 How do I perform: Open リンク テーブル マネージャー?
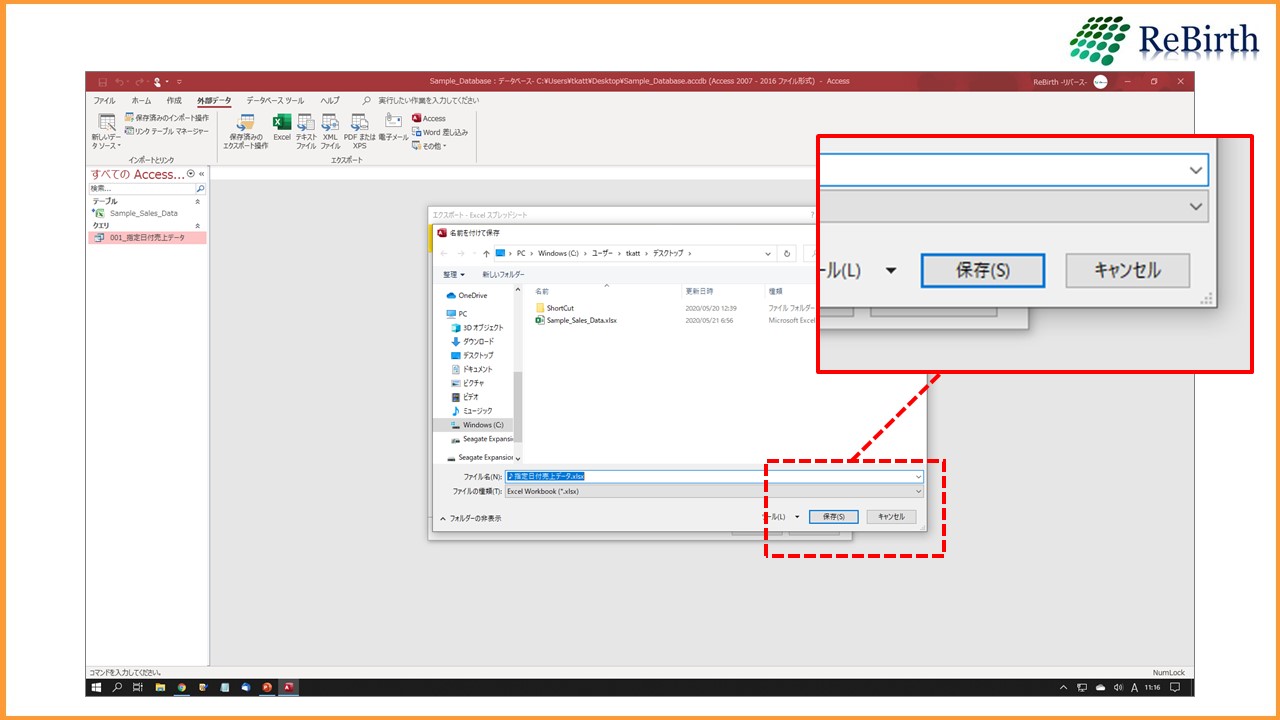pyautogui.click(x=166, y=131)
